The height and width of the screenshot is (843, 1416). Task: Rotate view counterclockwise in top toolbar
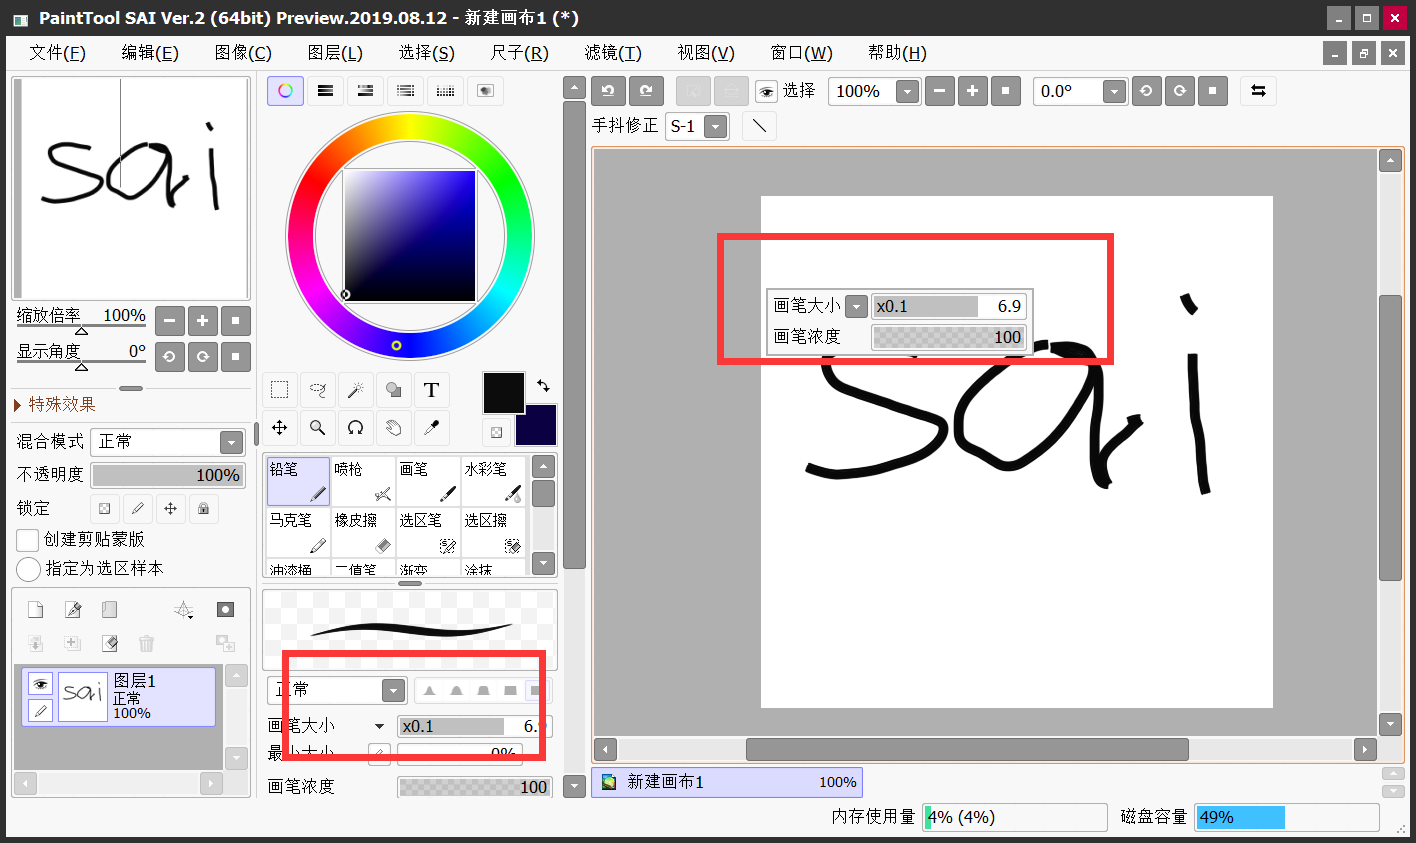[1146, 91]
